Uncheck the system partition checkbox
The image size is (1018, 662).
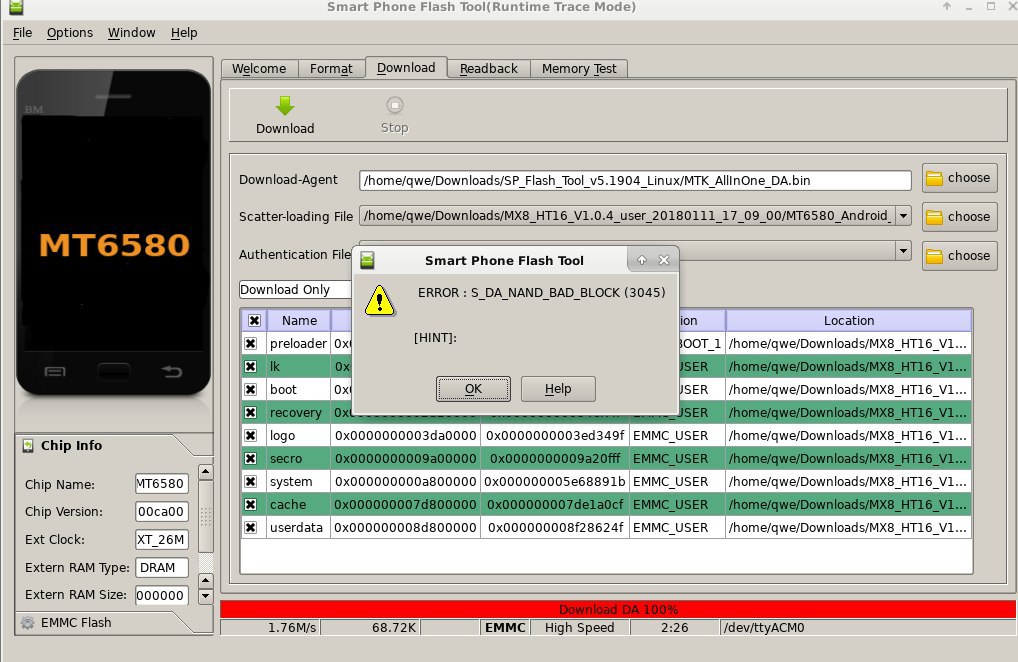251,482
